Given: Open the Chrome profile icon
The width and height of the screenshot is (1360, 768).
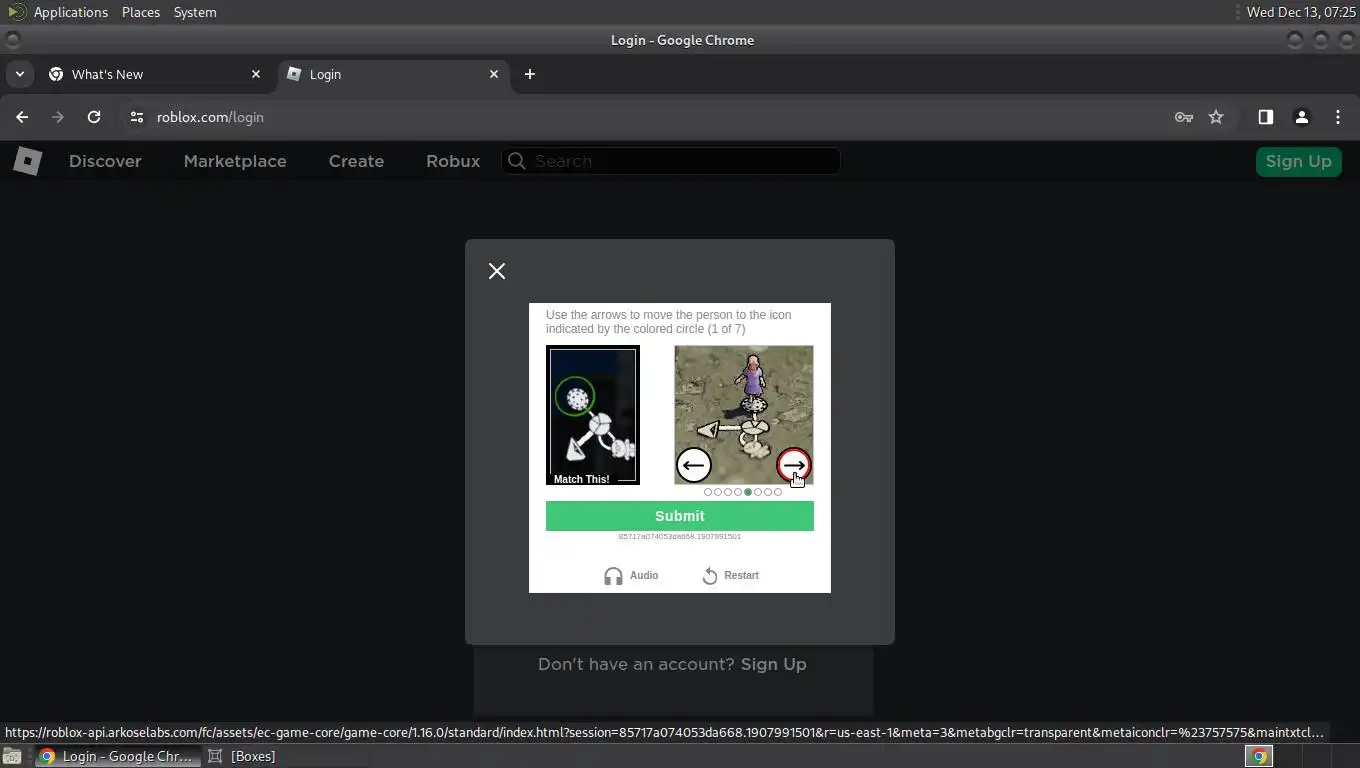Looking at the screenshot, I should tap(1302, 117).
